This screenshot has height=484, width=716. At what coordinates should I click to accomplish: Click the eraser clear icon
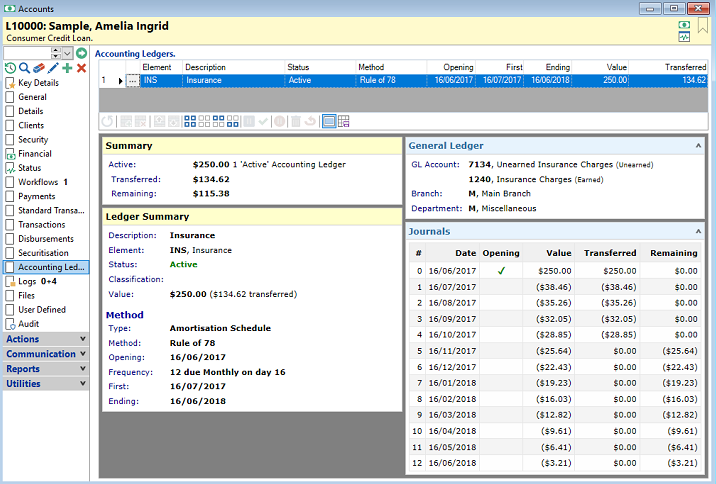point(39,68)
